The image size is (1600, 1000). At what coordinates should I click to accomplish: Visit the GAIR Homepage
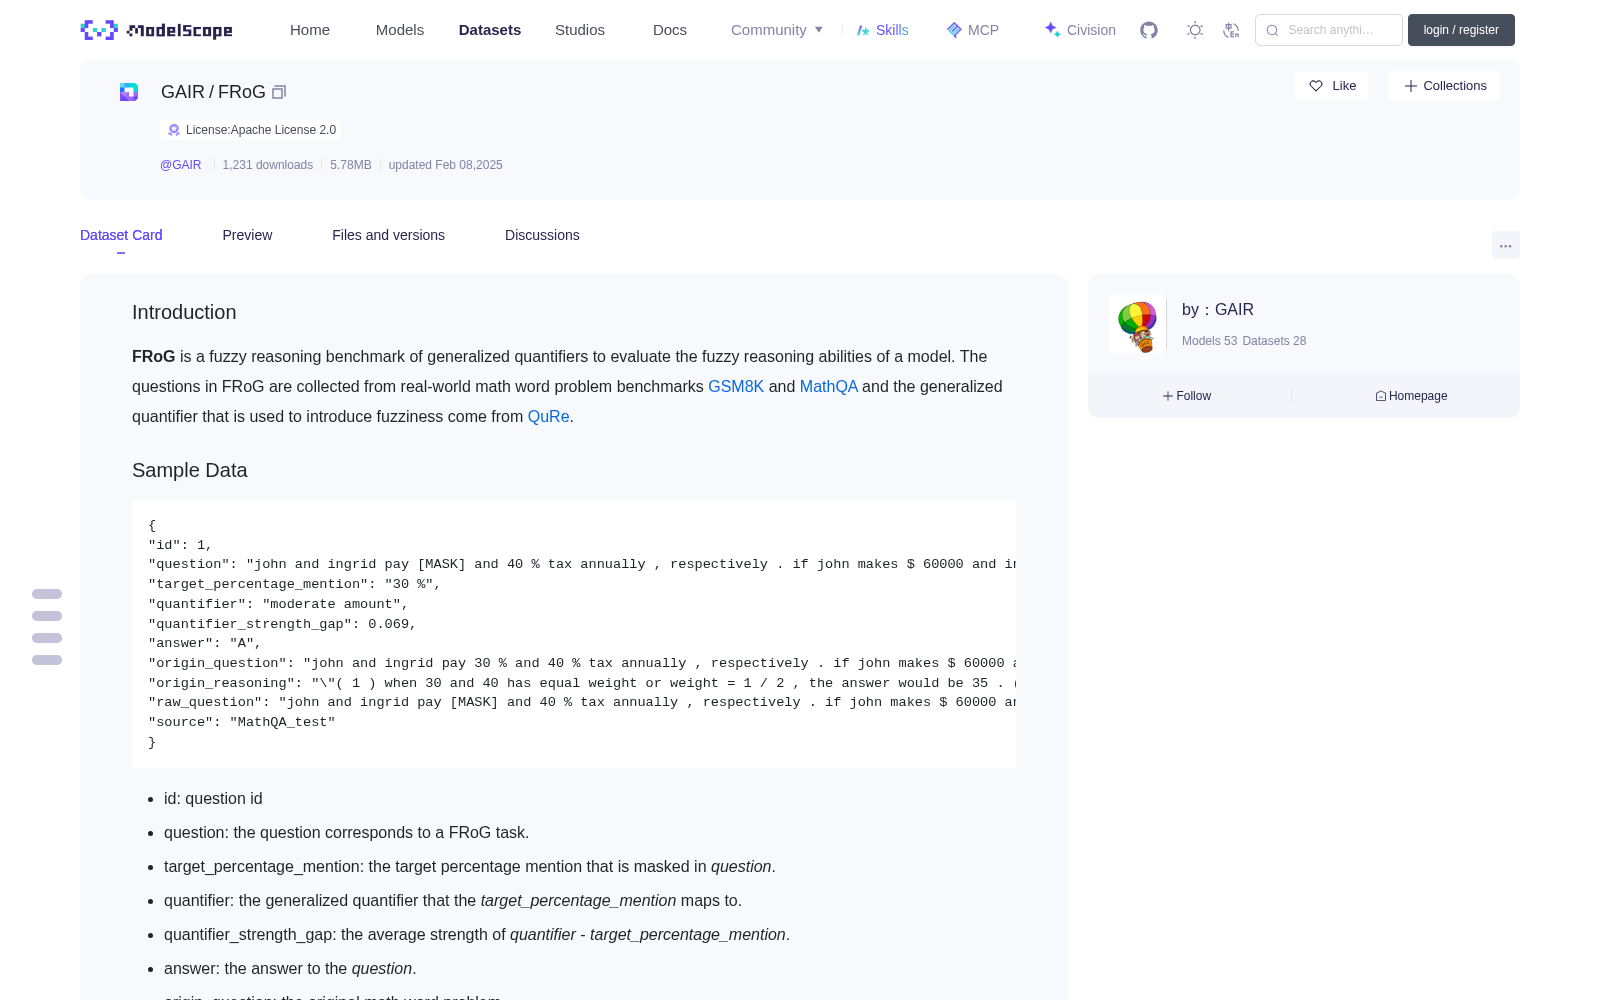(x=1411, y=396)
